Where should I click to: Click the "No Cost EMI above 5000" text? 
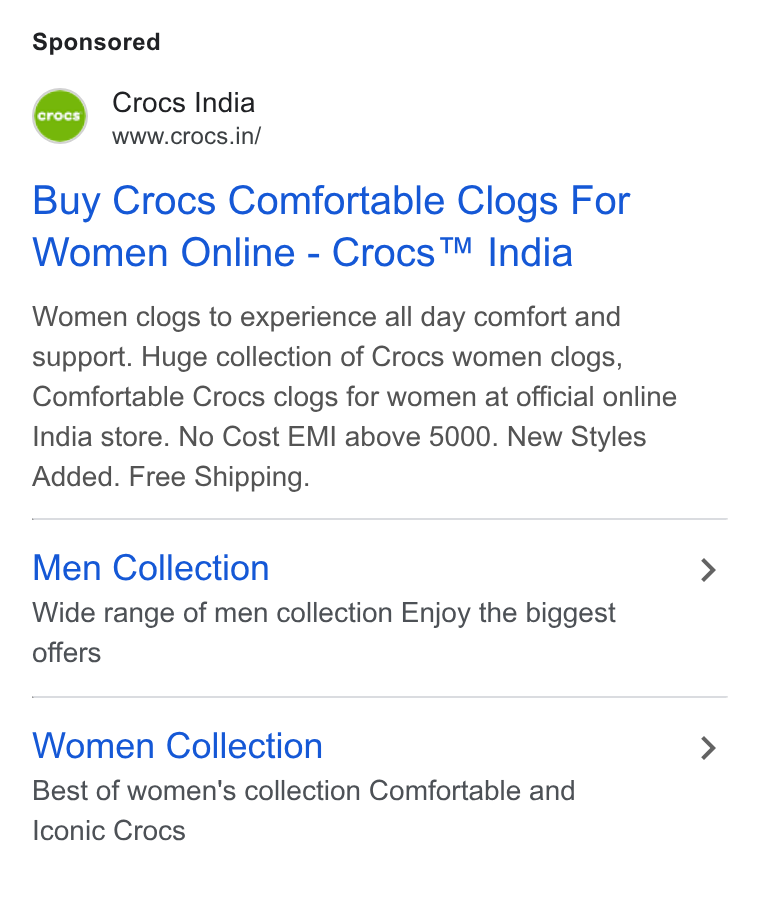[335, 436]
